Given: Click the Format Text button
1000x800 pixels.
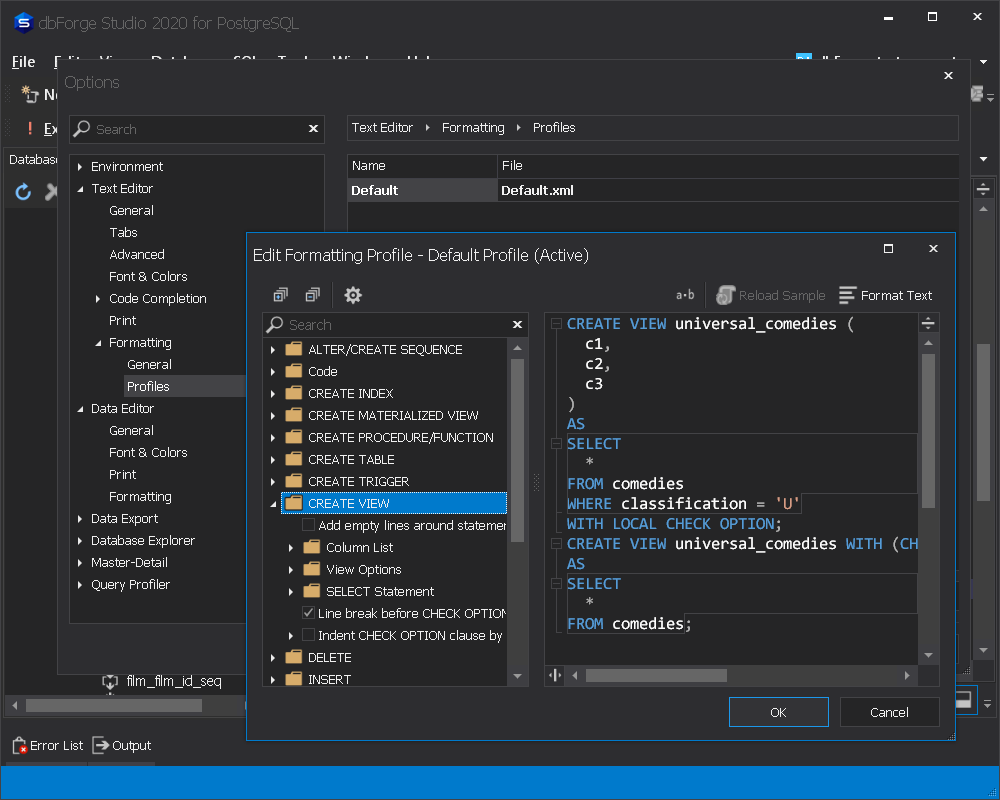Looking at the screenshot, I should pos(885,295).
